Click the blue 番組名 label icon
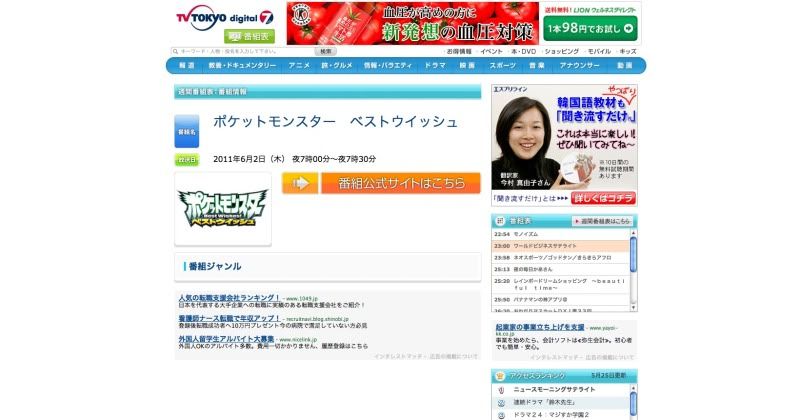Image resolution: width=800 pixels, height=420 pixels. (x=187, y=131)
